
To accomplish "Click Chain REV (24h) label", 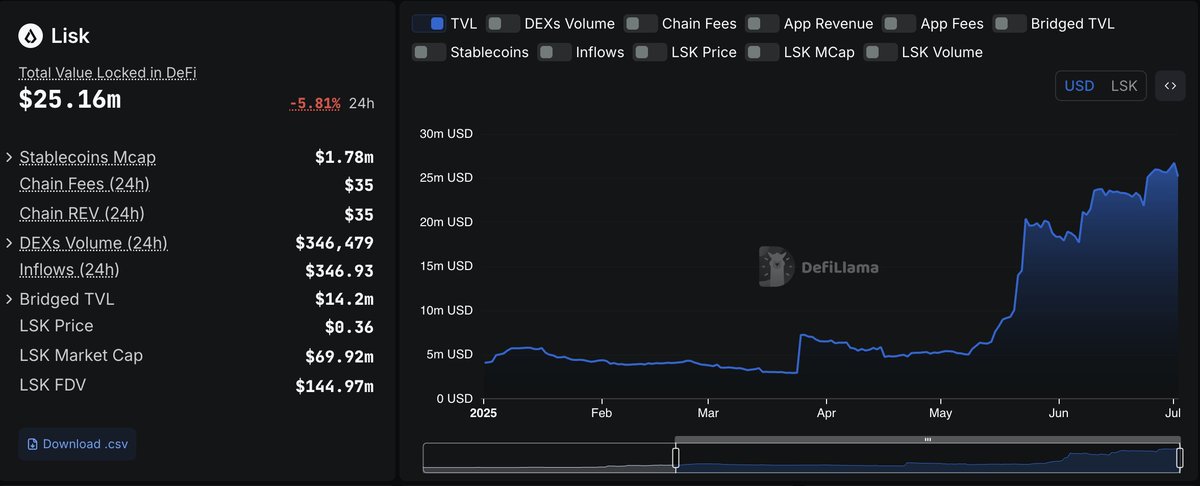I will 82,213.
